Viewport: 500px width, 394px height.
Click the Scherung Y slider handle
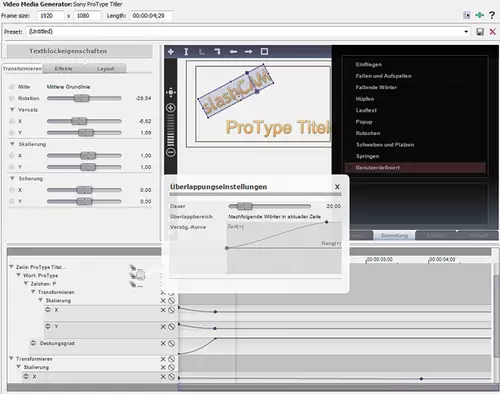point(84,201)
